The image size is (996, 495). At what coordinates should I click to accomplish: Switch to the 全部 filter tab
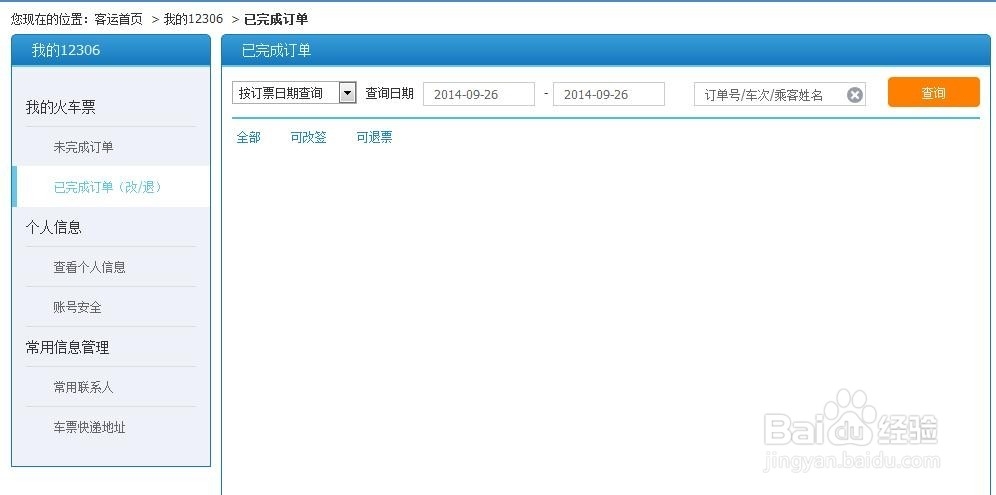point(248,137)
